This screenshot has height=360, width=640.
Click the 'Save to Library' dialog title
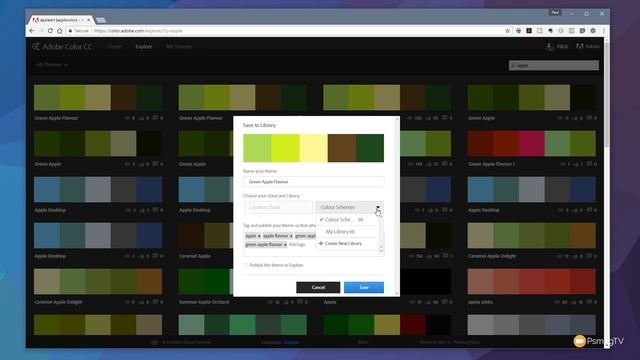tap(259, 125)
